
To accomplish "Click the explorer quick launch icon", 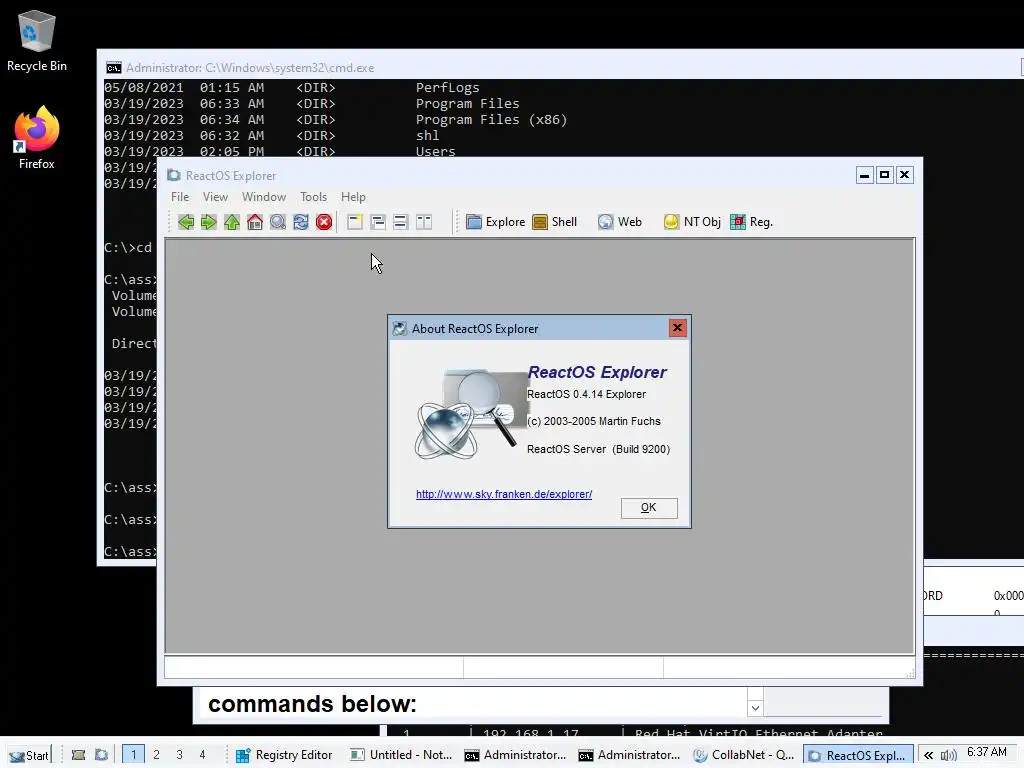I will (x=101, y=755).
